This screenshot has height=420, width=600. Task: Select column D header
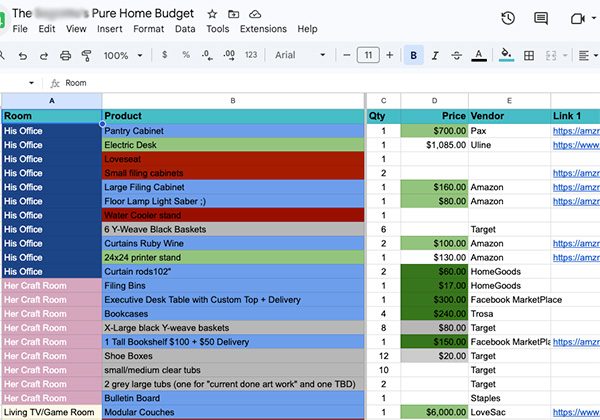(434, 101)
